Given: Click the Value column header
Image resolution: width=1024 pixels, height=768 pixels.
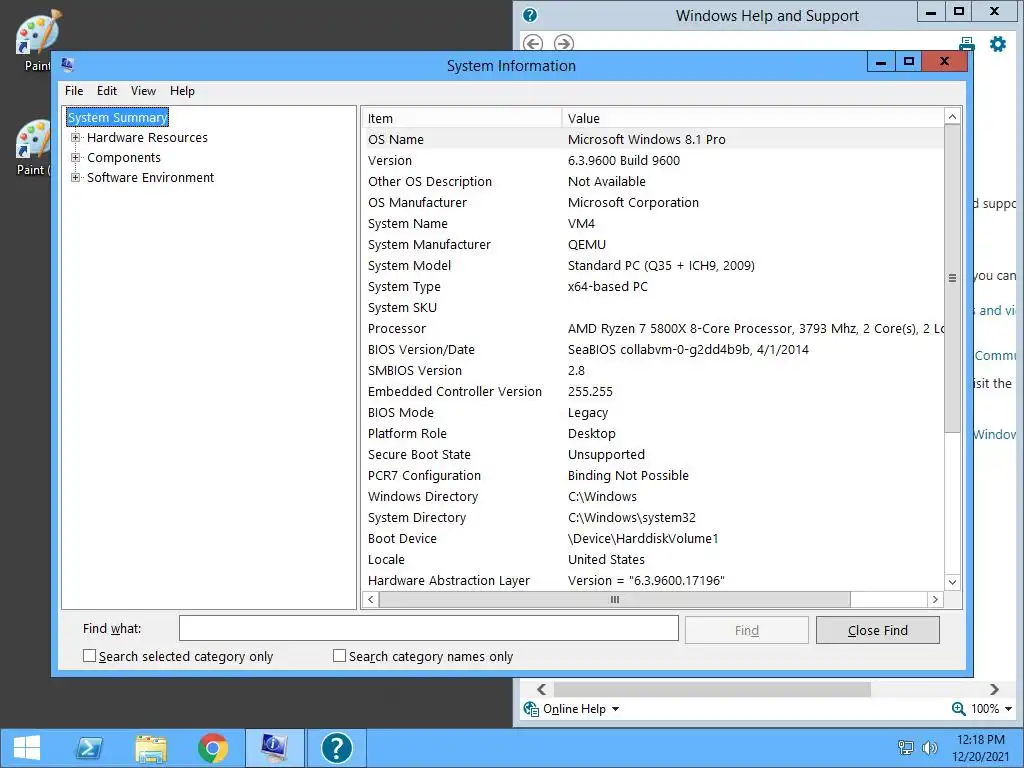Looking at the screenshot, I should tap(752, 118).
